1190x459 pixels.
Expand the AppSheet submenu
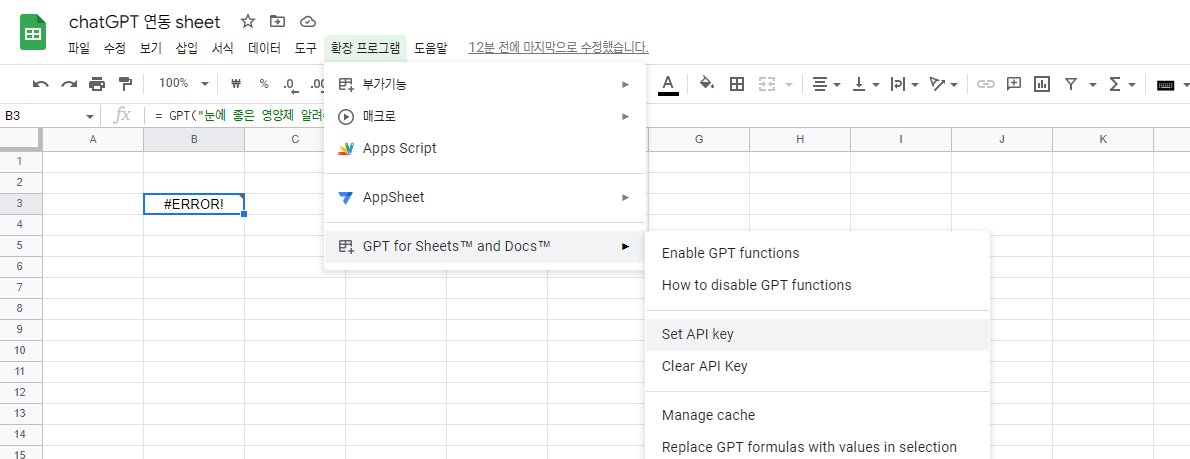(484, 197)
